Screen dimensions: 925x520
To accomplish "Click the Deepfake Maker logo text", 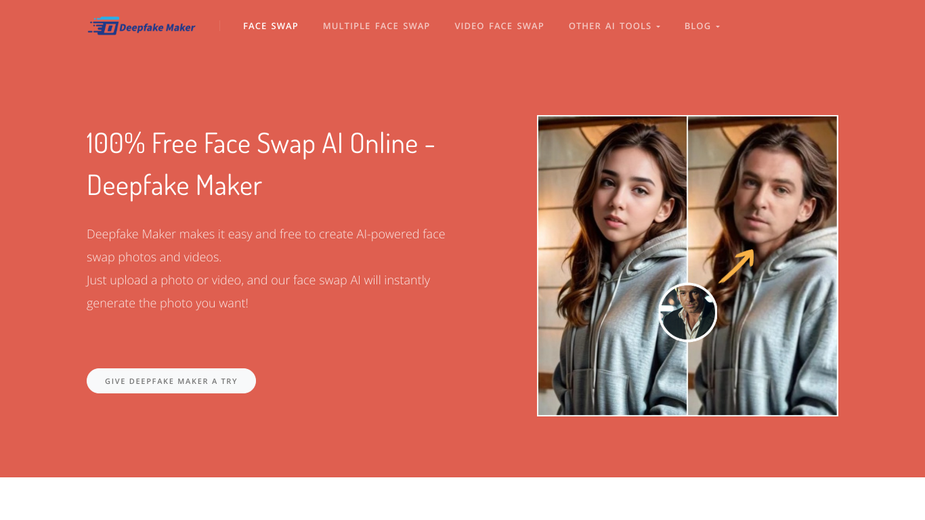I will pos(157,27).
